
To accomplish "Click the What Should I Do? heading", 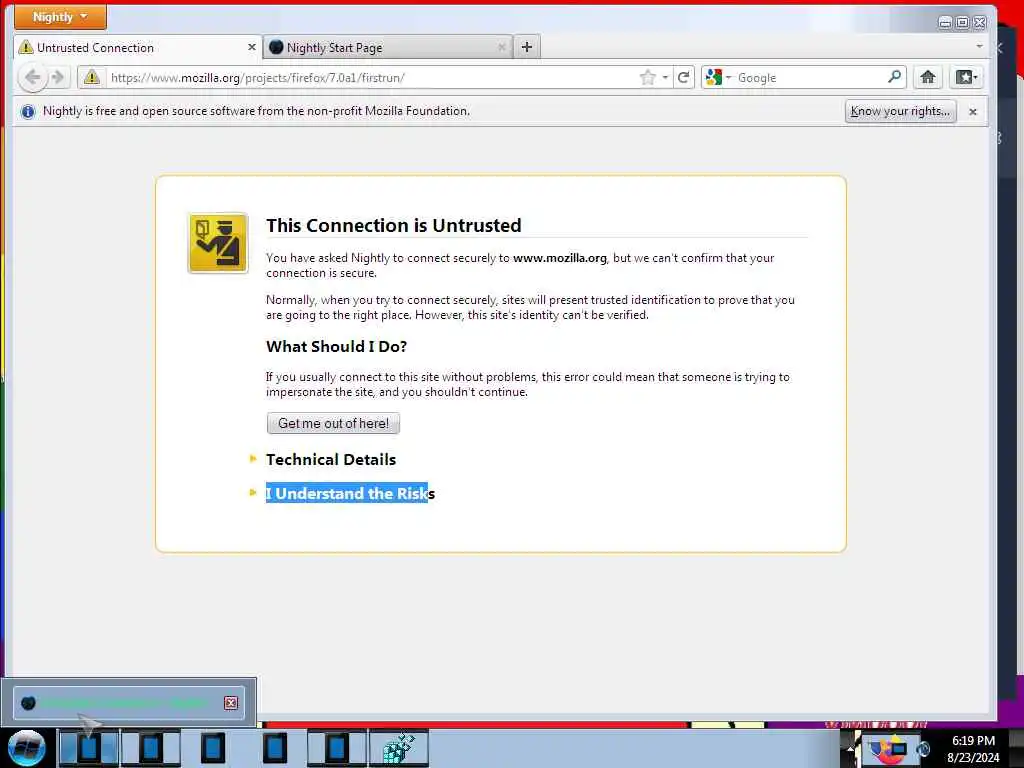I will (x=336, y=346).
